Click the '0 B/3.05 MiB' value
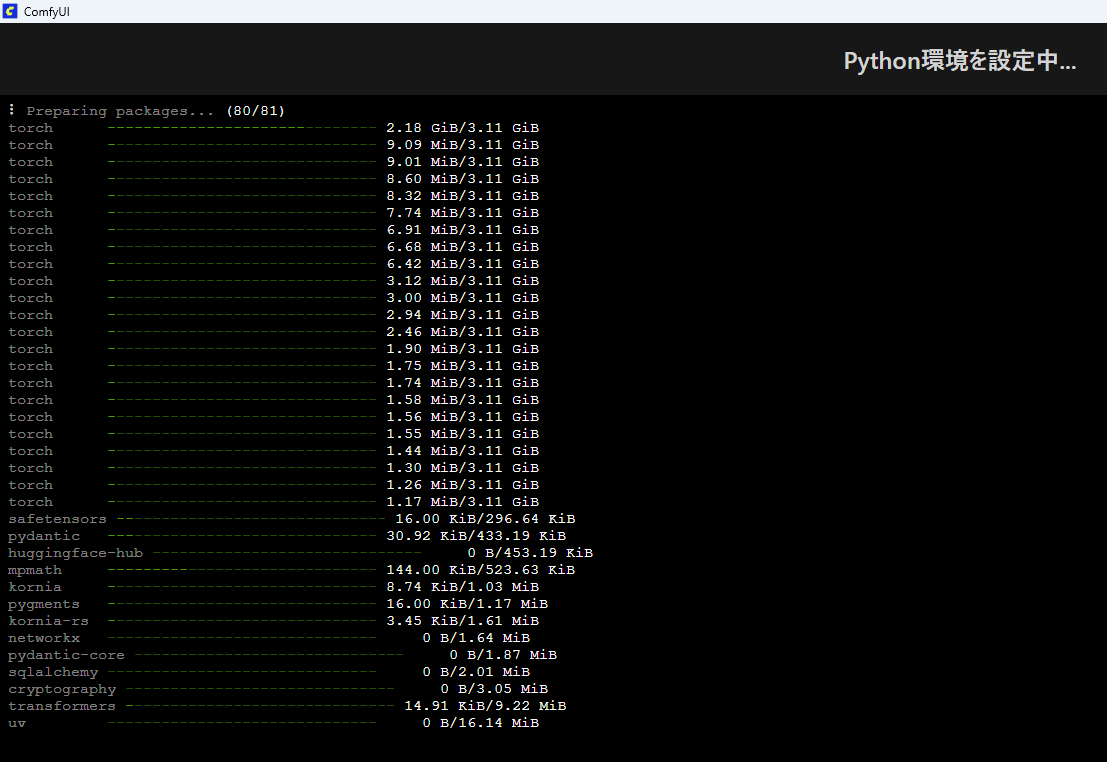The height and width of the screenshot is (762, 1107). pyautogui.click(x=494, y=689)
